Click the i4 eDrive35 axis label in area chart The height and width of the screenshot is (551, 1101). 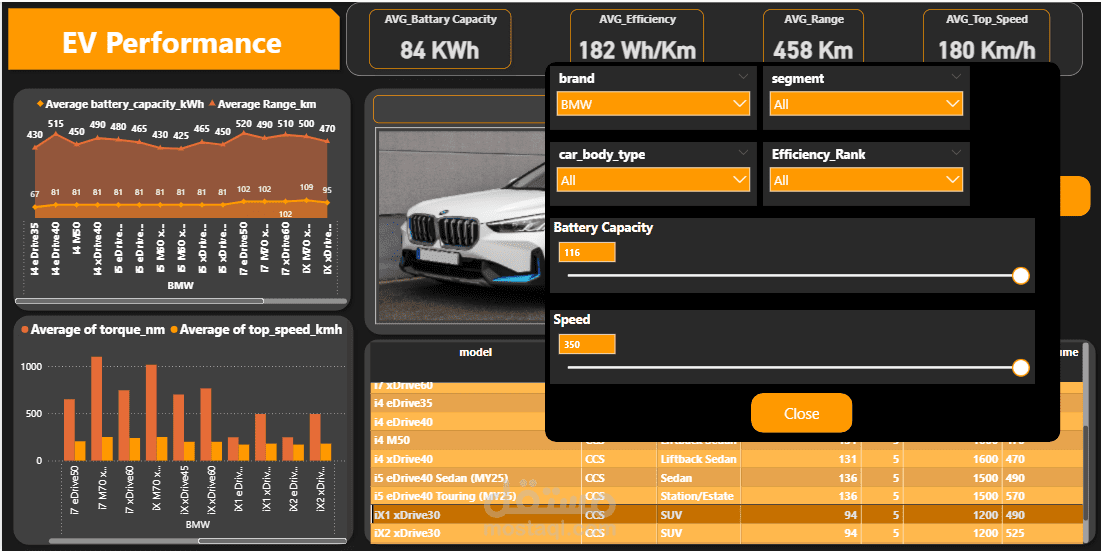34,248
